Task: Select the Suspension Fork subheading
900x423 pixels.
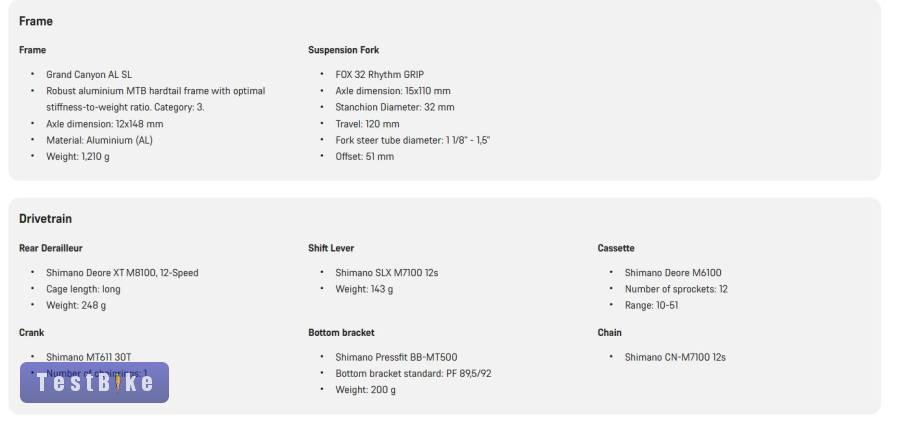Action: 343,50
